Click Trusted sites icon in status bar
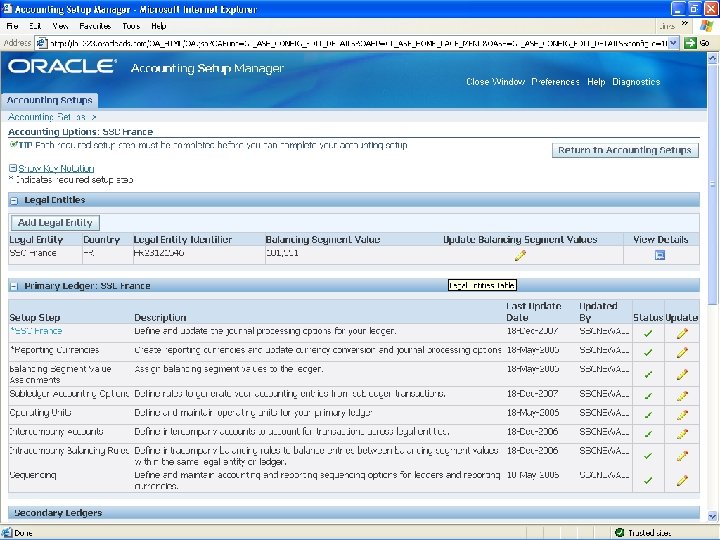 [619, 533]
